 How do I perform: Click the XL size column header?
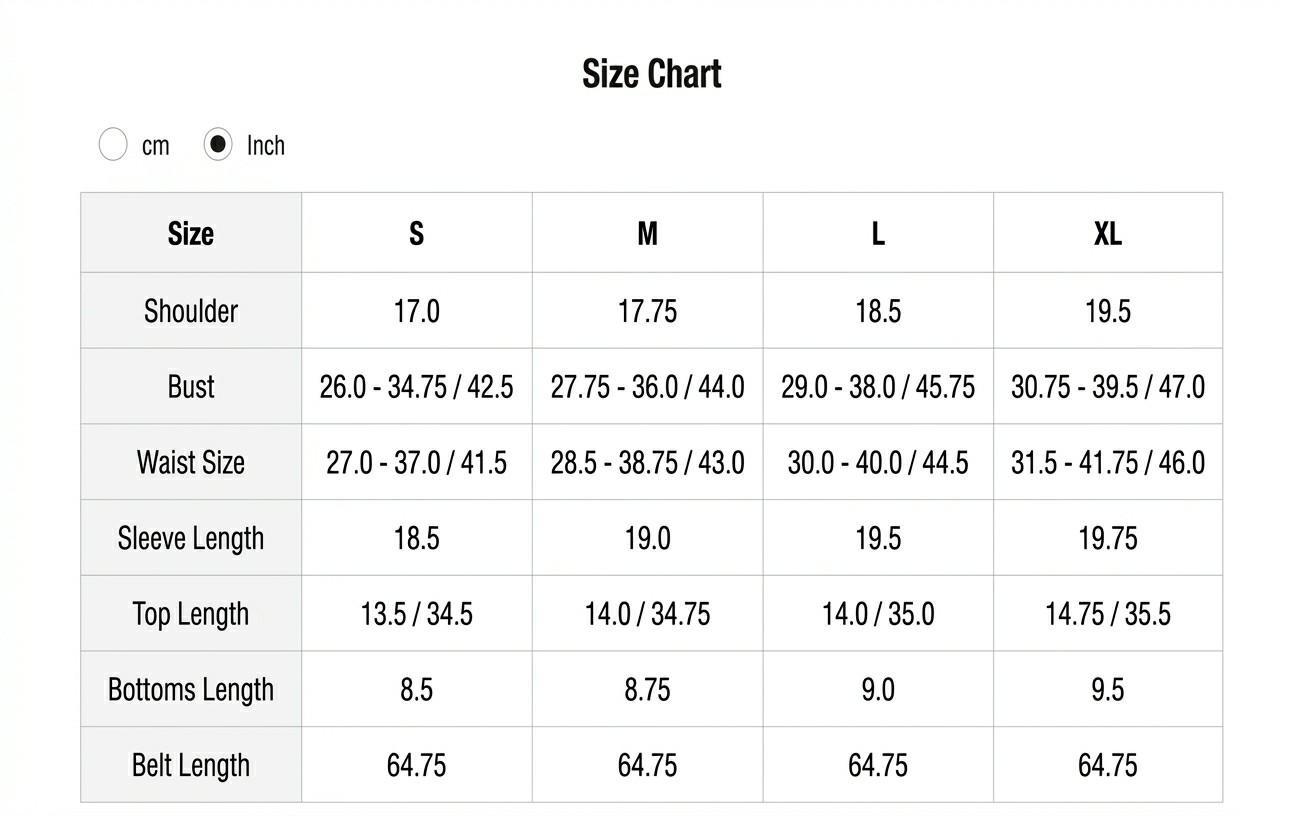coord(1107,233)
